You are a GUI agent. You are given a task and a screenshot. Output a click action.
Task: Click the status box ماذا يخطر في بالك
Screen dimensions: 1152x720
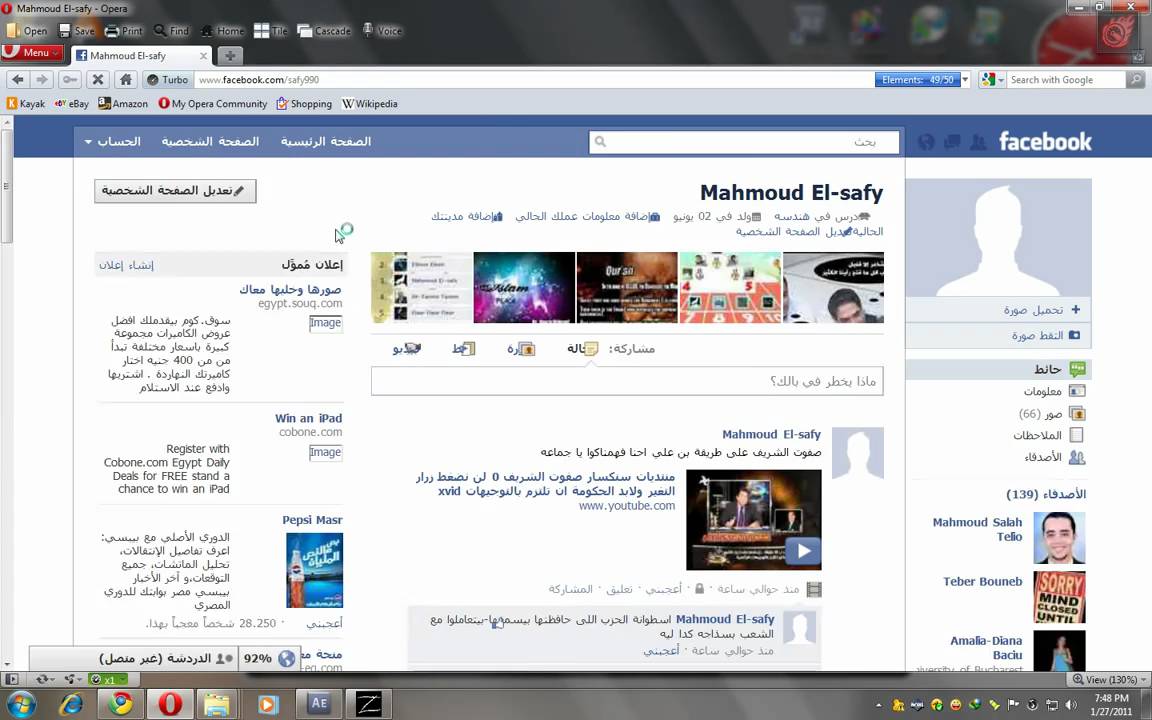click(x=627, y=381)
